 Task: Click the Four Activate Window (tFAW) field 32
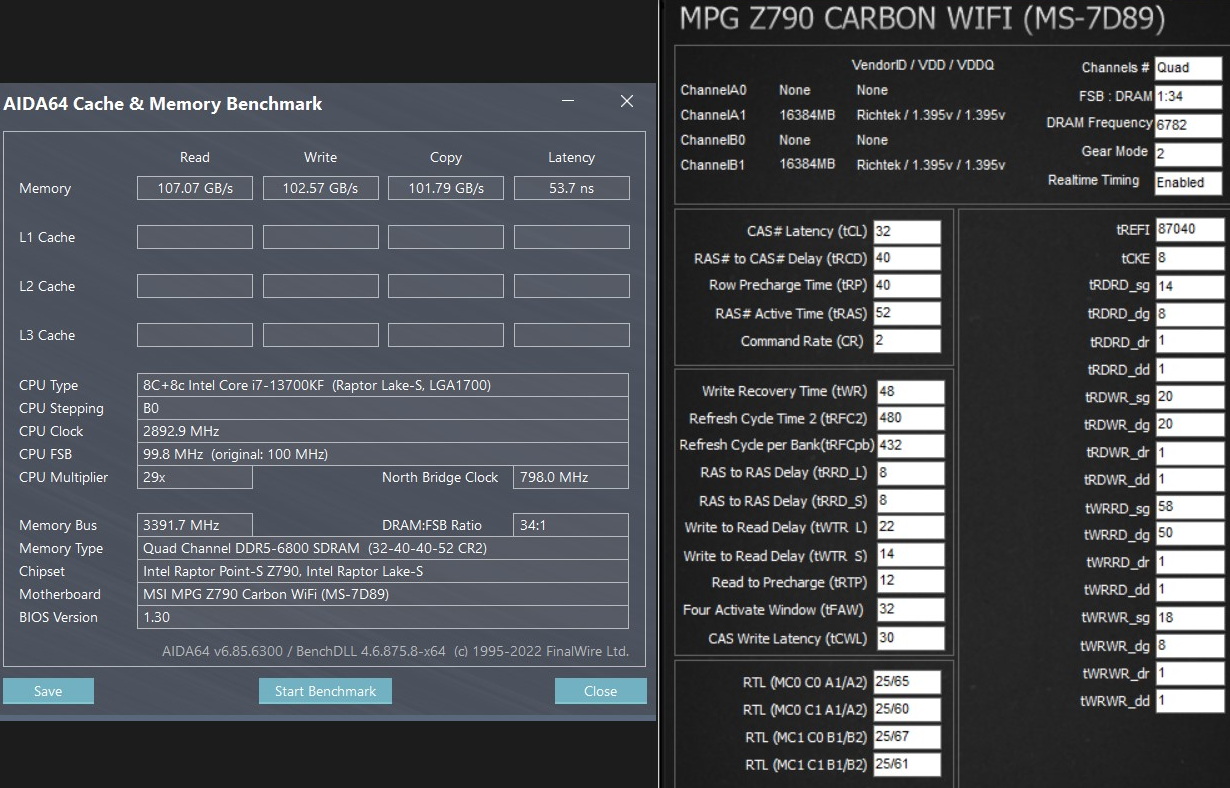(911, 609)
